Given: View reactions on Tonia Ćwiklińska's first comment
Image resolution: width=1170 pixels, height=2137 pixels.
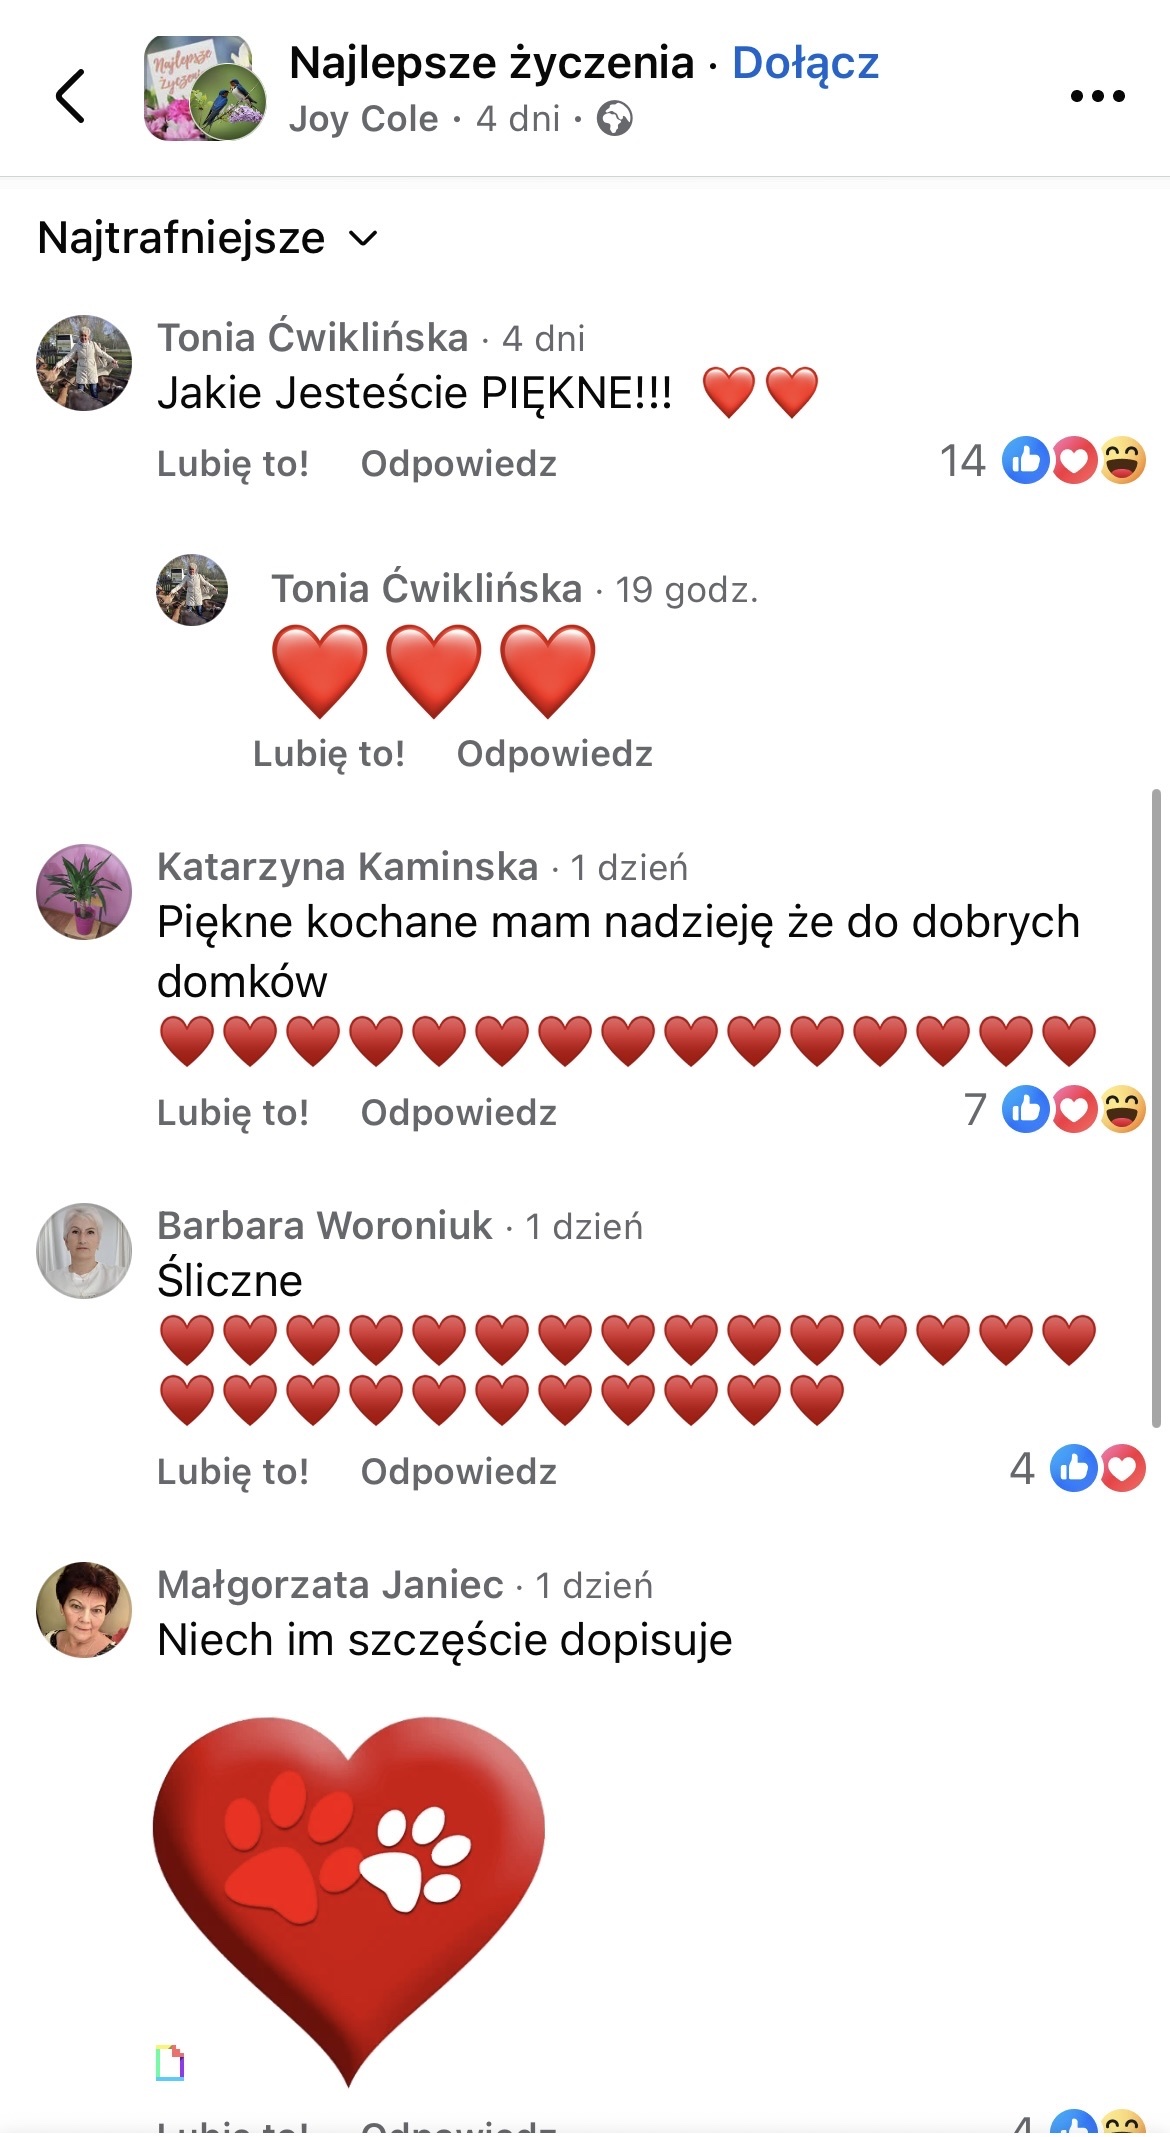Looking at the screenshot, I should point(1043,461).
